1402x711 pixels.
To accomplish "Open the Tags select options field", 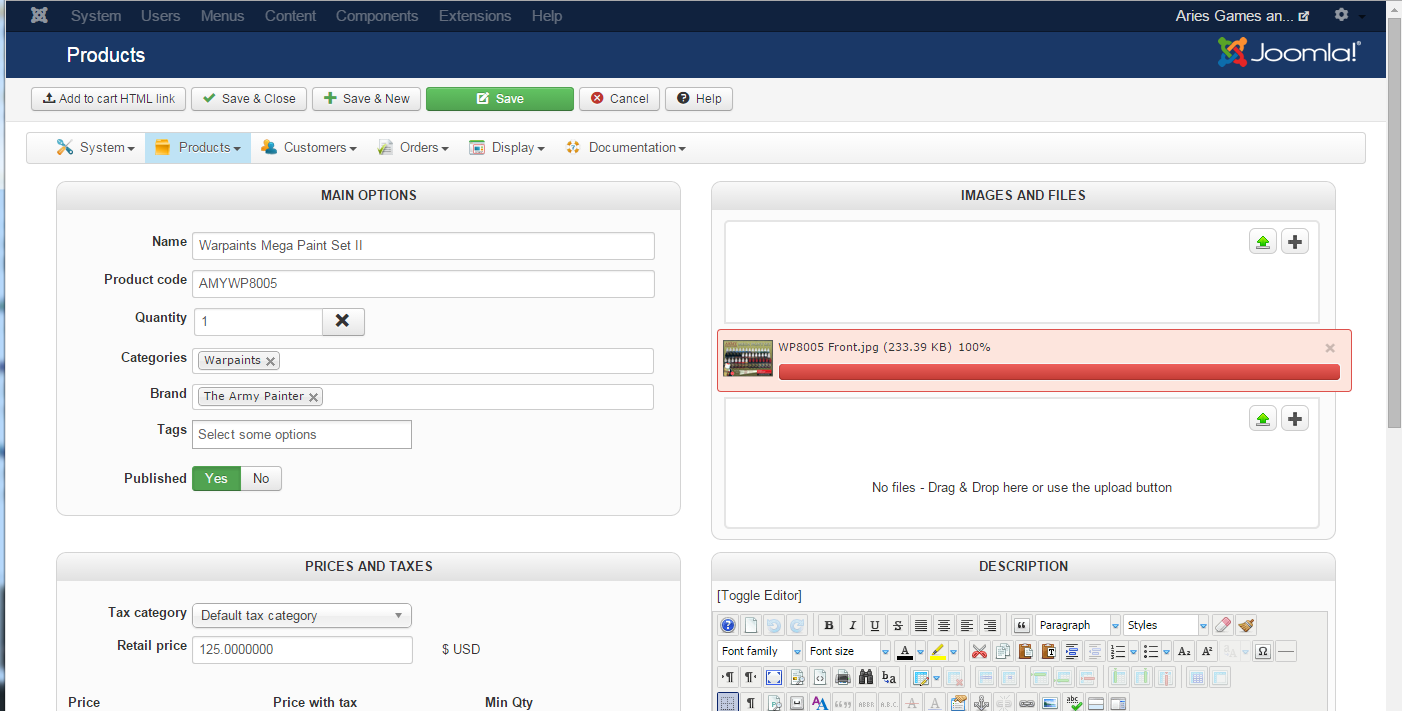I will pos(302,434).
